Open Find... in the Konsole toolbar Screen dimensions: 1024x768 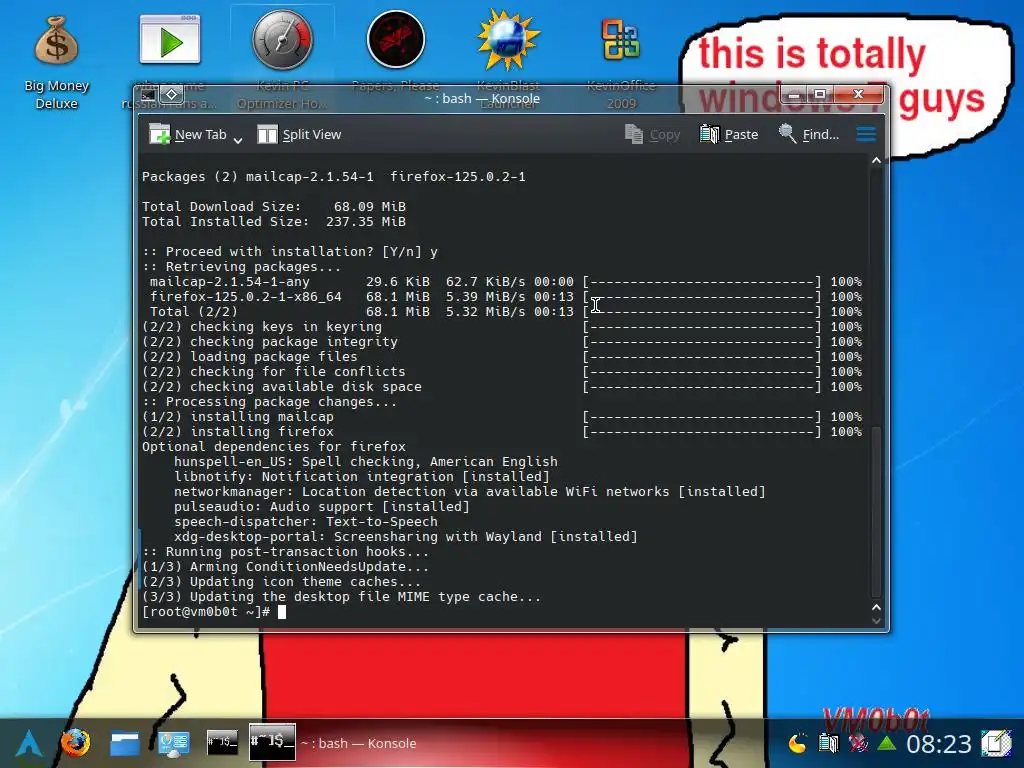808,135
